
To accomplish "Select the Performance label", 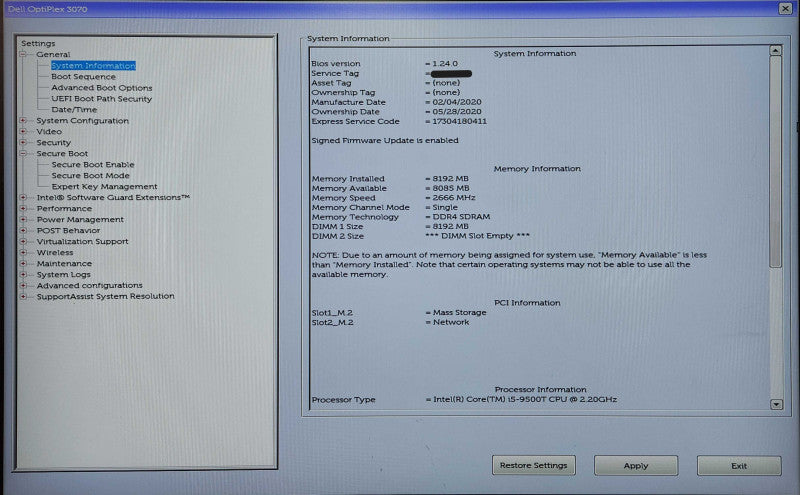I will [x=64, y=209].
